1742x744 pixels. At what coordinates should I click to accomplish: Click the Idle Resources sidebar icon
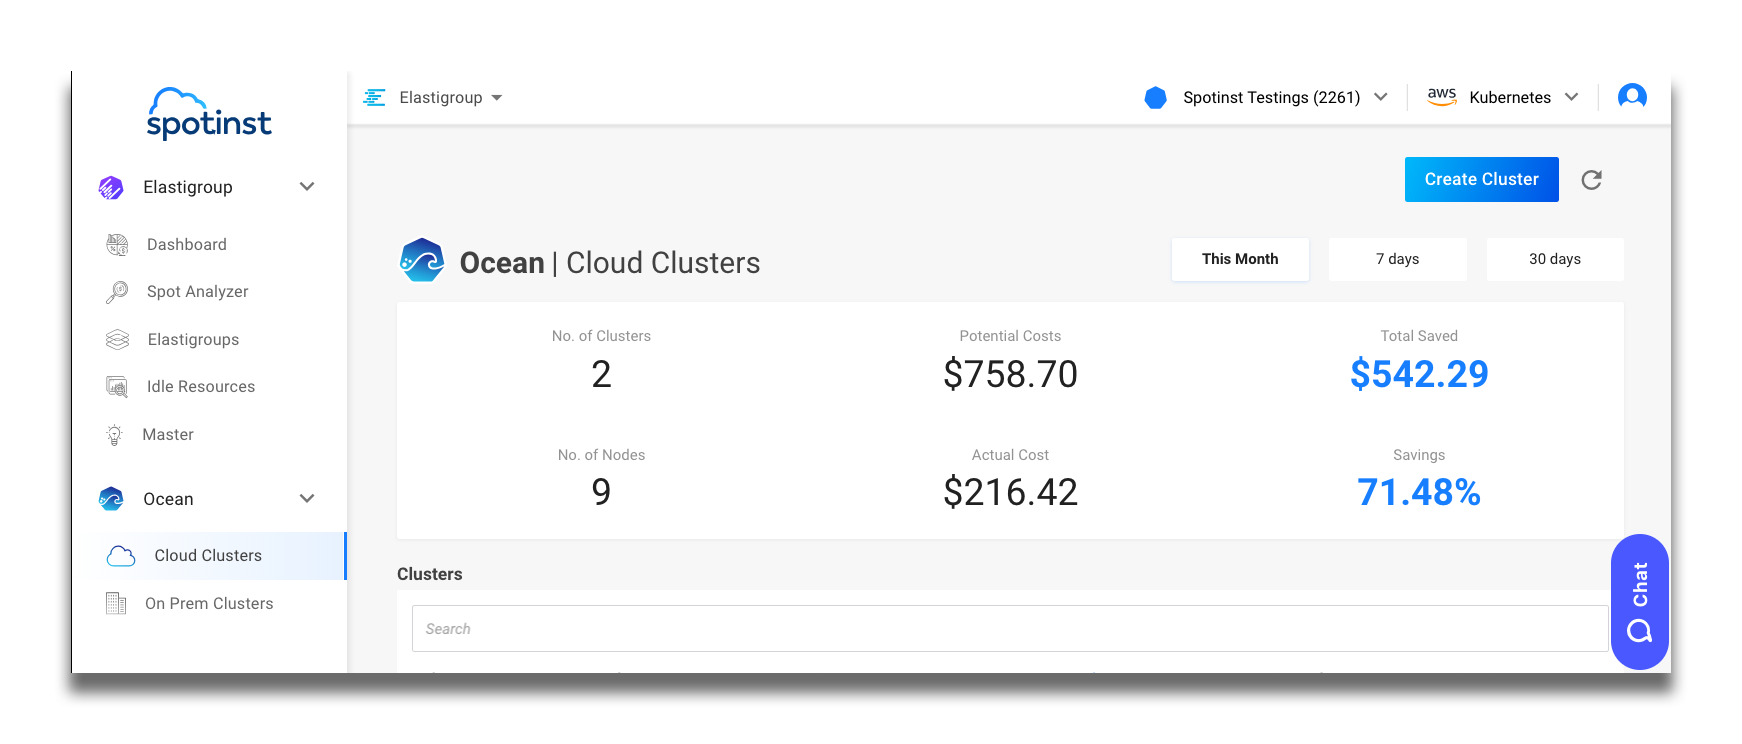click(x=117, y=387)
